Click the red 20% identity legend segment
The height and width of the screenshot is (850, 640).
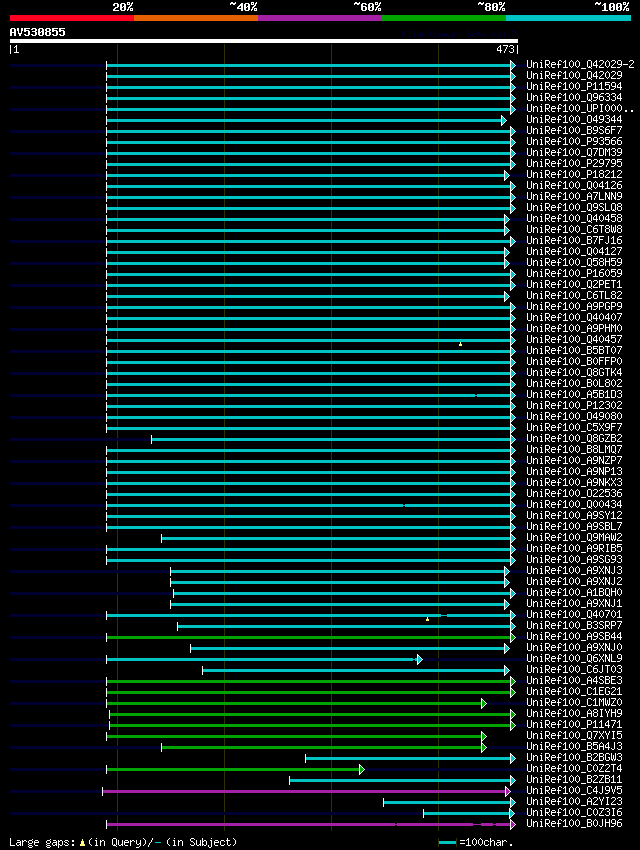(x=72, y=18)
